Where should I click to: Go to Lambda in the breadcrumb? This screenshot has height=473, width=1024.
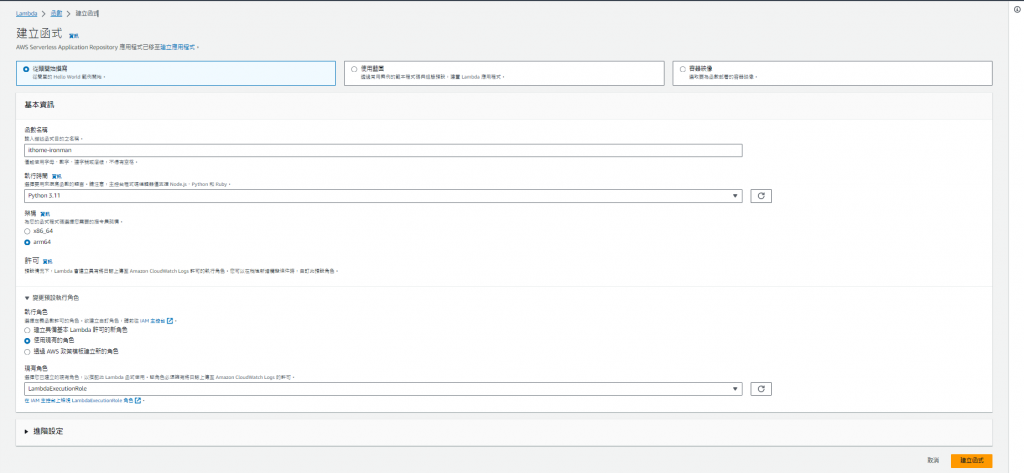point(27,13)
